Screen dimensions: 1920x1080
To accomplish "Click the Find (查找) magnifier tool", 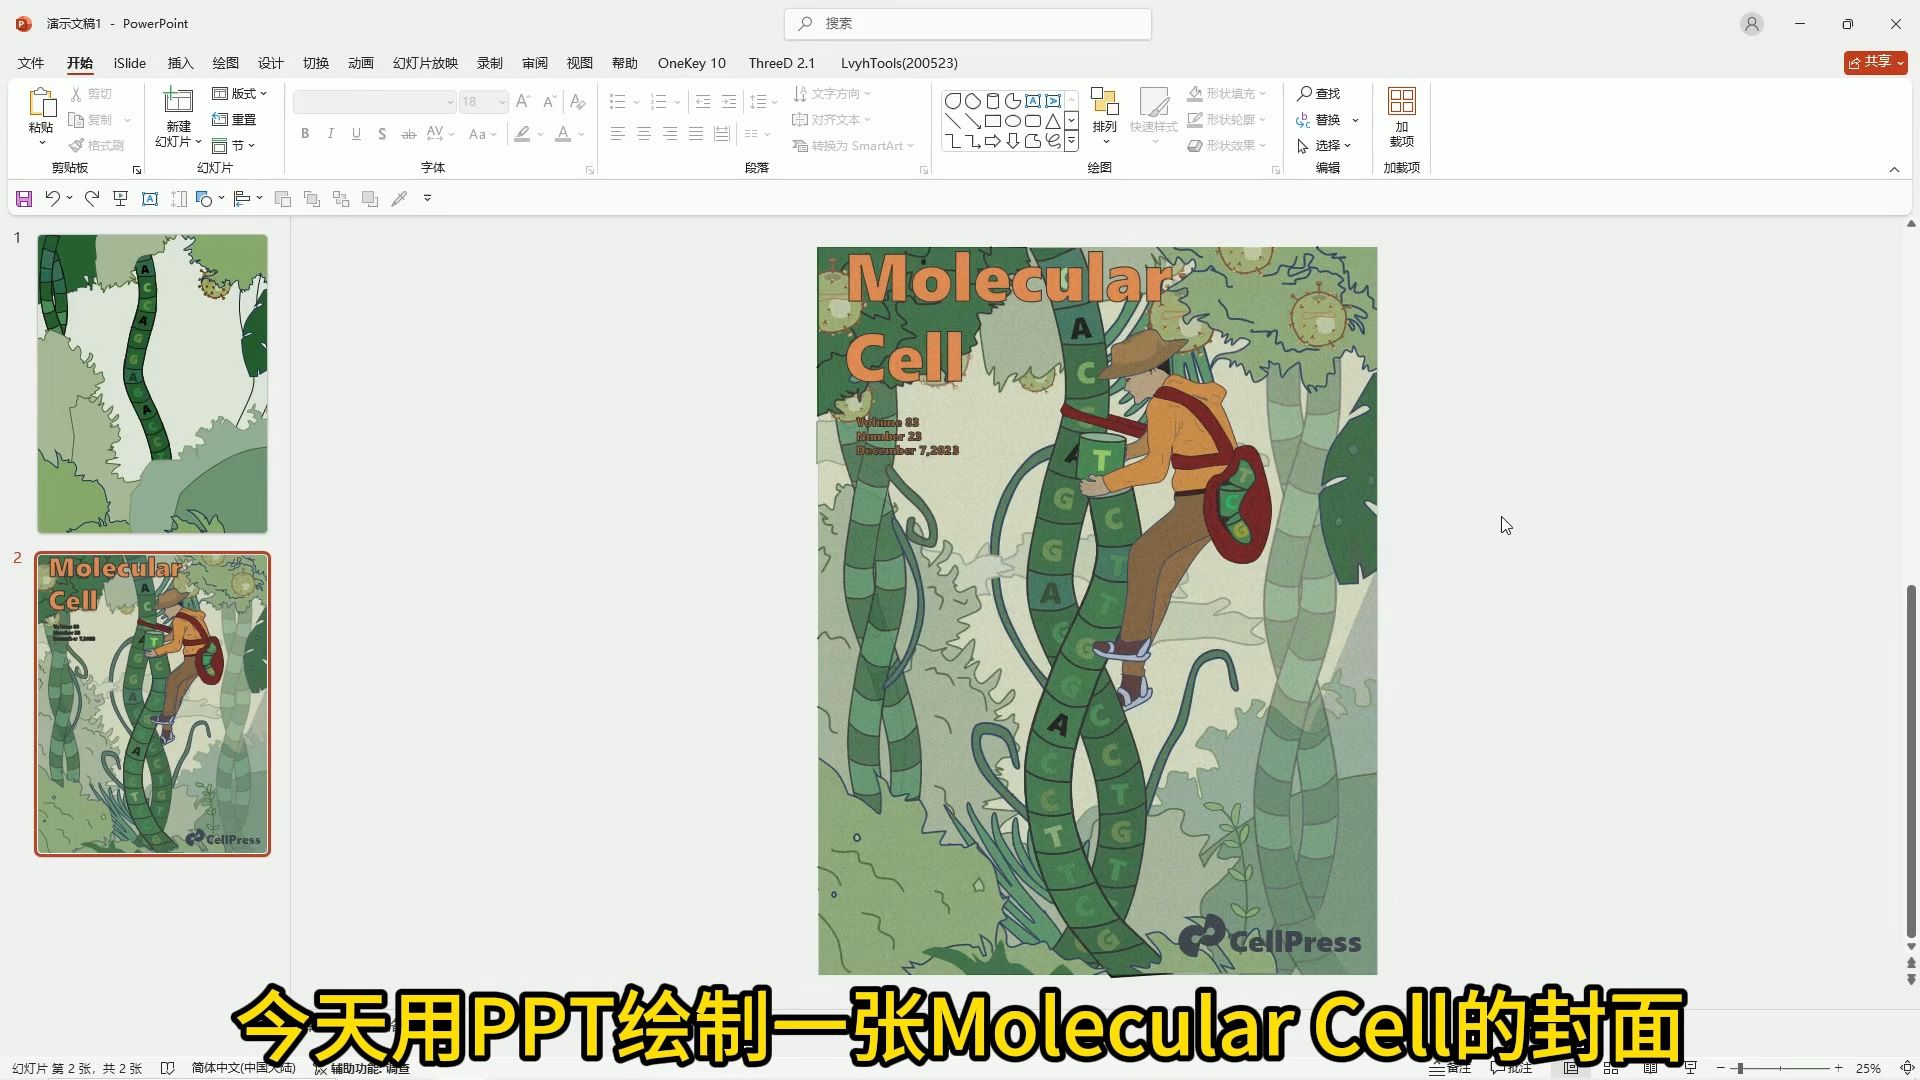I will point(1318,93).
